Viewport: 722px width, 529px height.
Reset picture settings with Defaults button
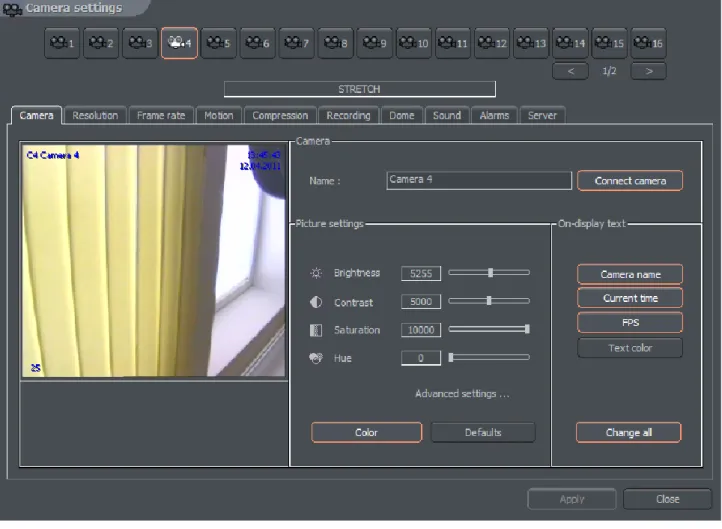(x=483, y=432)
